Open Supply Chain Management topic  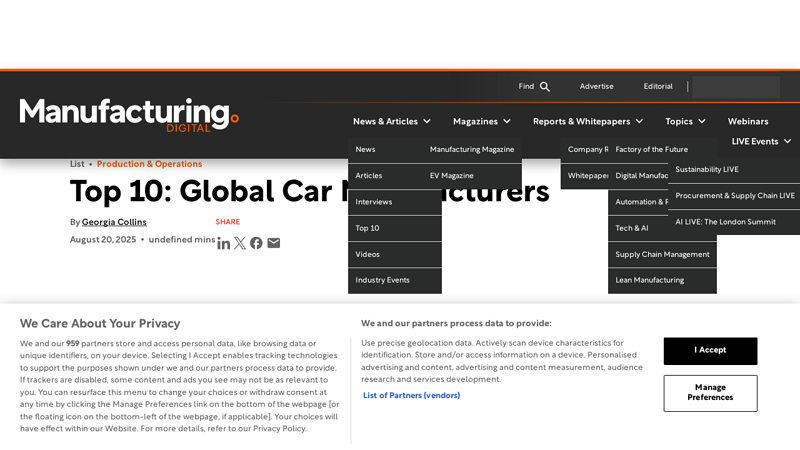(x=662, y=254)
